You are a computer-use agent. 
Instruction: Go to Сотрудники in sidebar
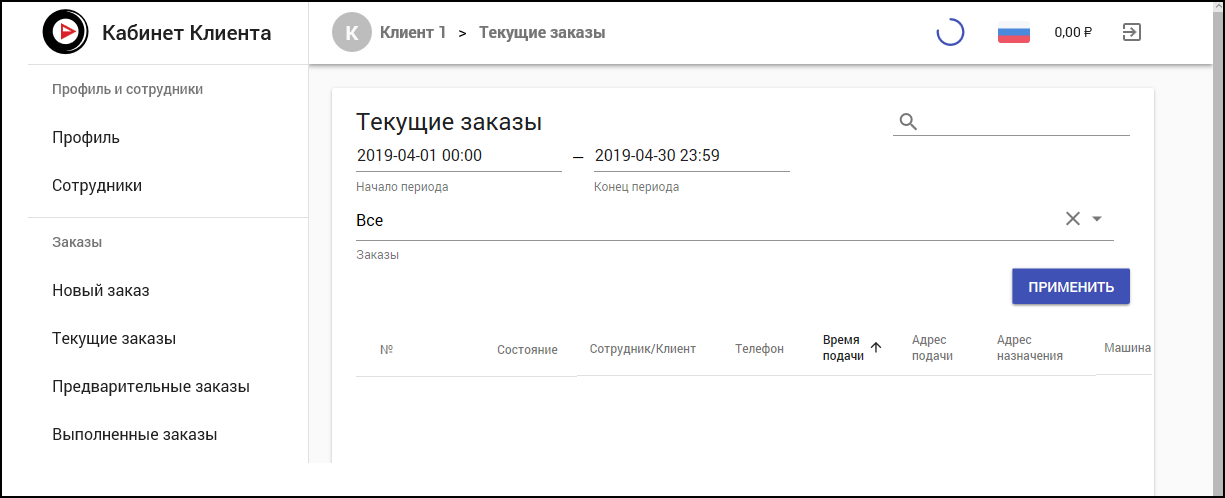click(97, 186)
